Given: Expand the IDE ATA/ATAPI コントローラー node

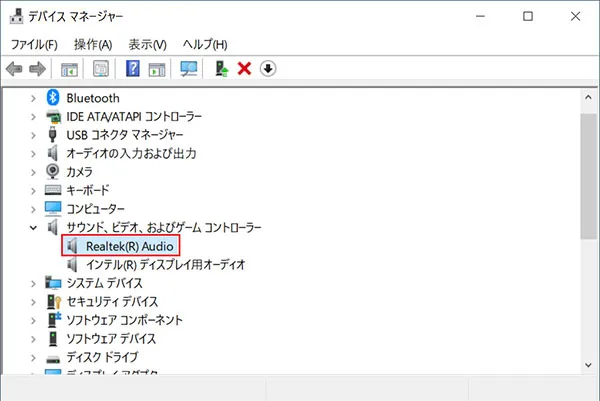Looking at the screenshot, I should pos(33,117).
